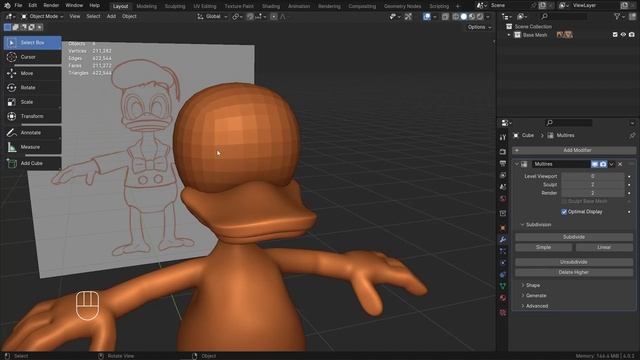
Task: Open the Object Data properties tab
Action: pos(503,286)
